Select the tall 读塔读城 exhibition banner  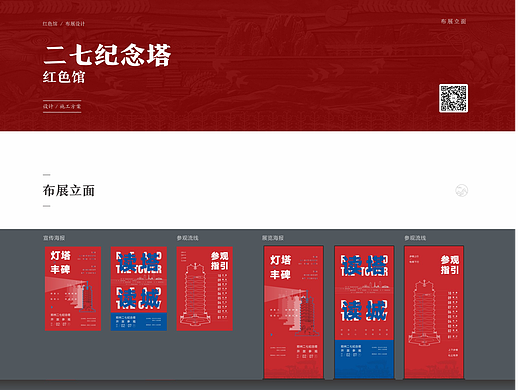[364, 312]
